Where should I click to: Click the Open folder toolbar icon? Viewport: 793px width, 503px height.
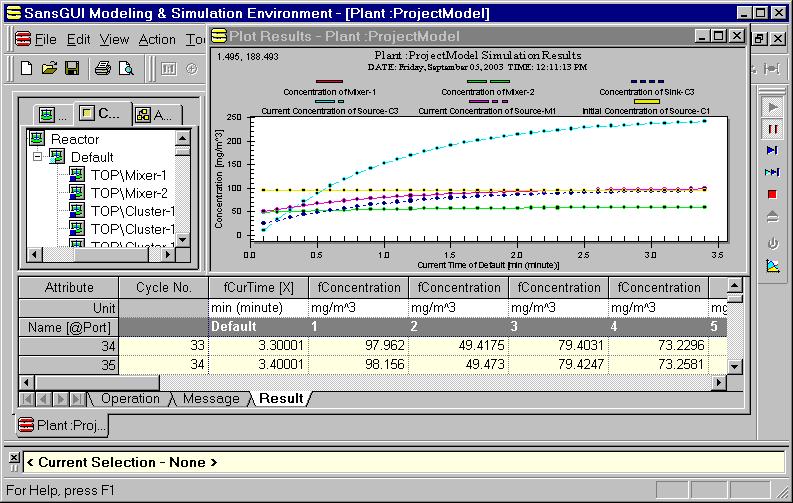(49, 69)
